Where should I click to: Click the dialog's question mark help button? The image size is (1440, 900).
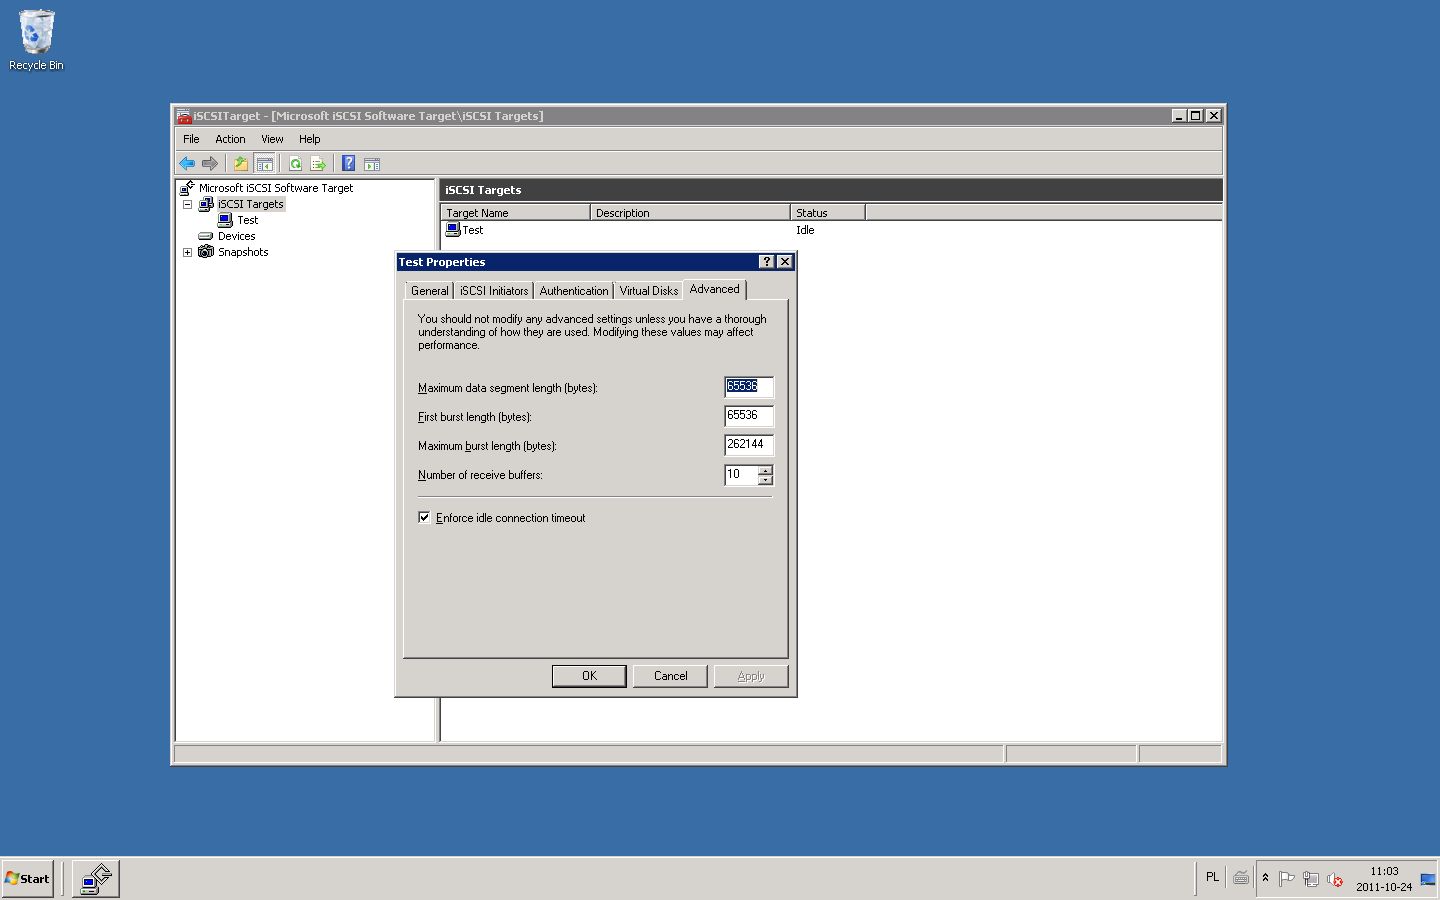coord(767,262)
